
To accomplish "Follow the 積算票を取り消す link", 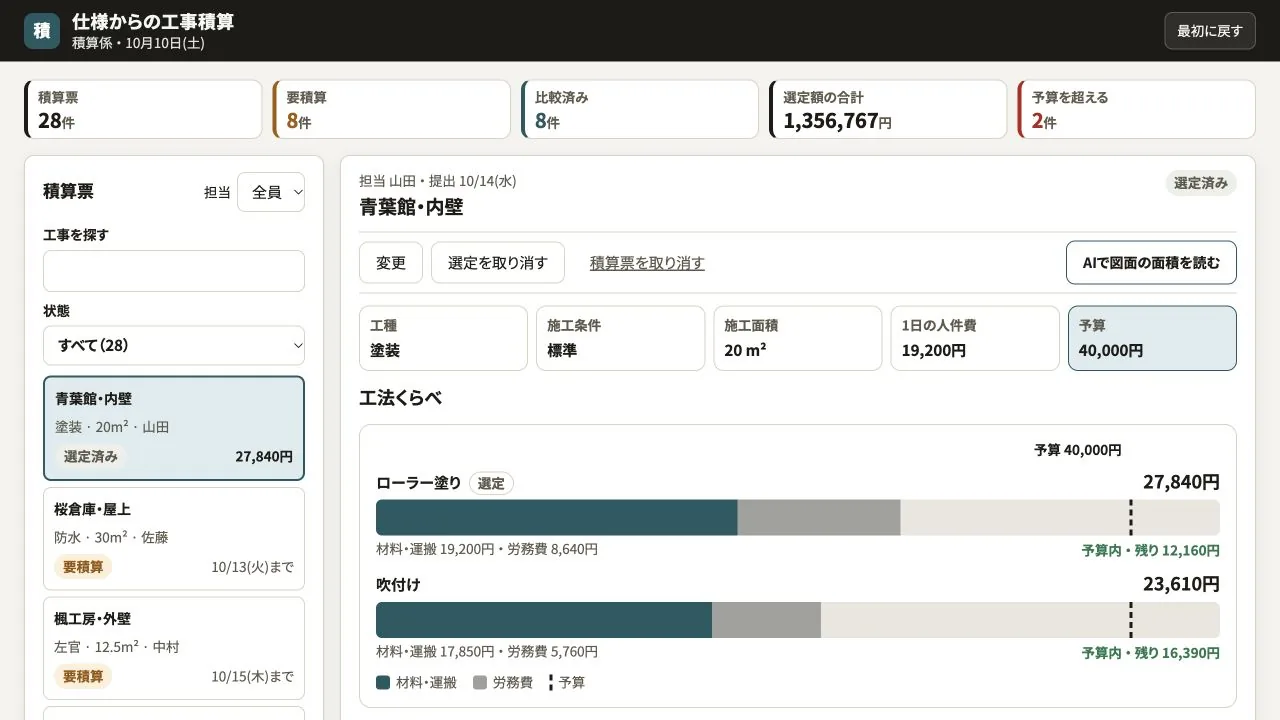I will point(647,263).
